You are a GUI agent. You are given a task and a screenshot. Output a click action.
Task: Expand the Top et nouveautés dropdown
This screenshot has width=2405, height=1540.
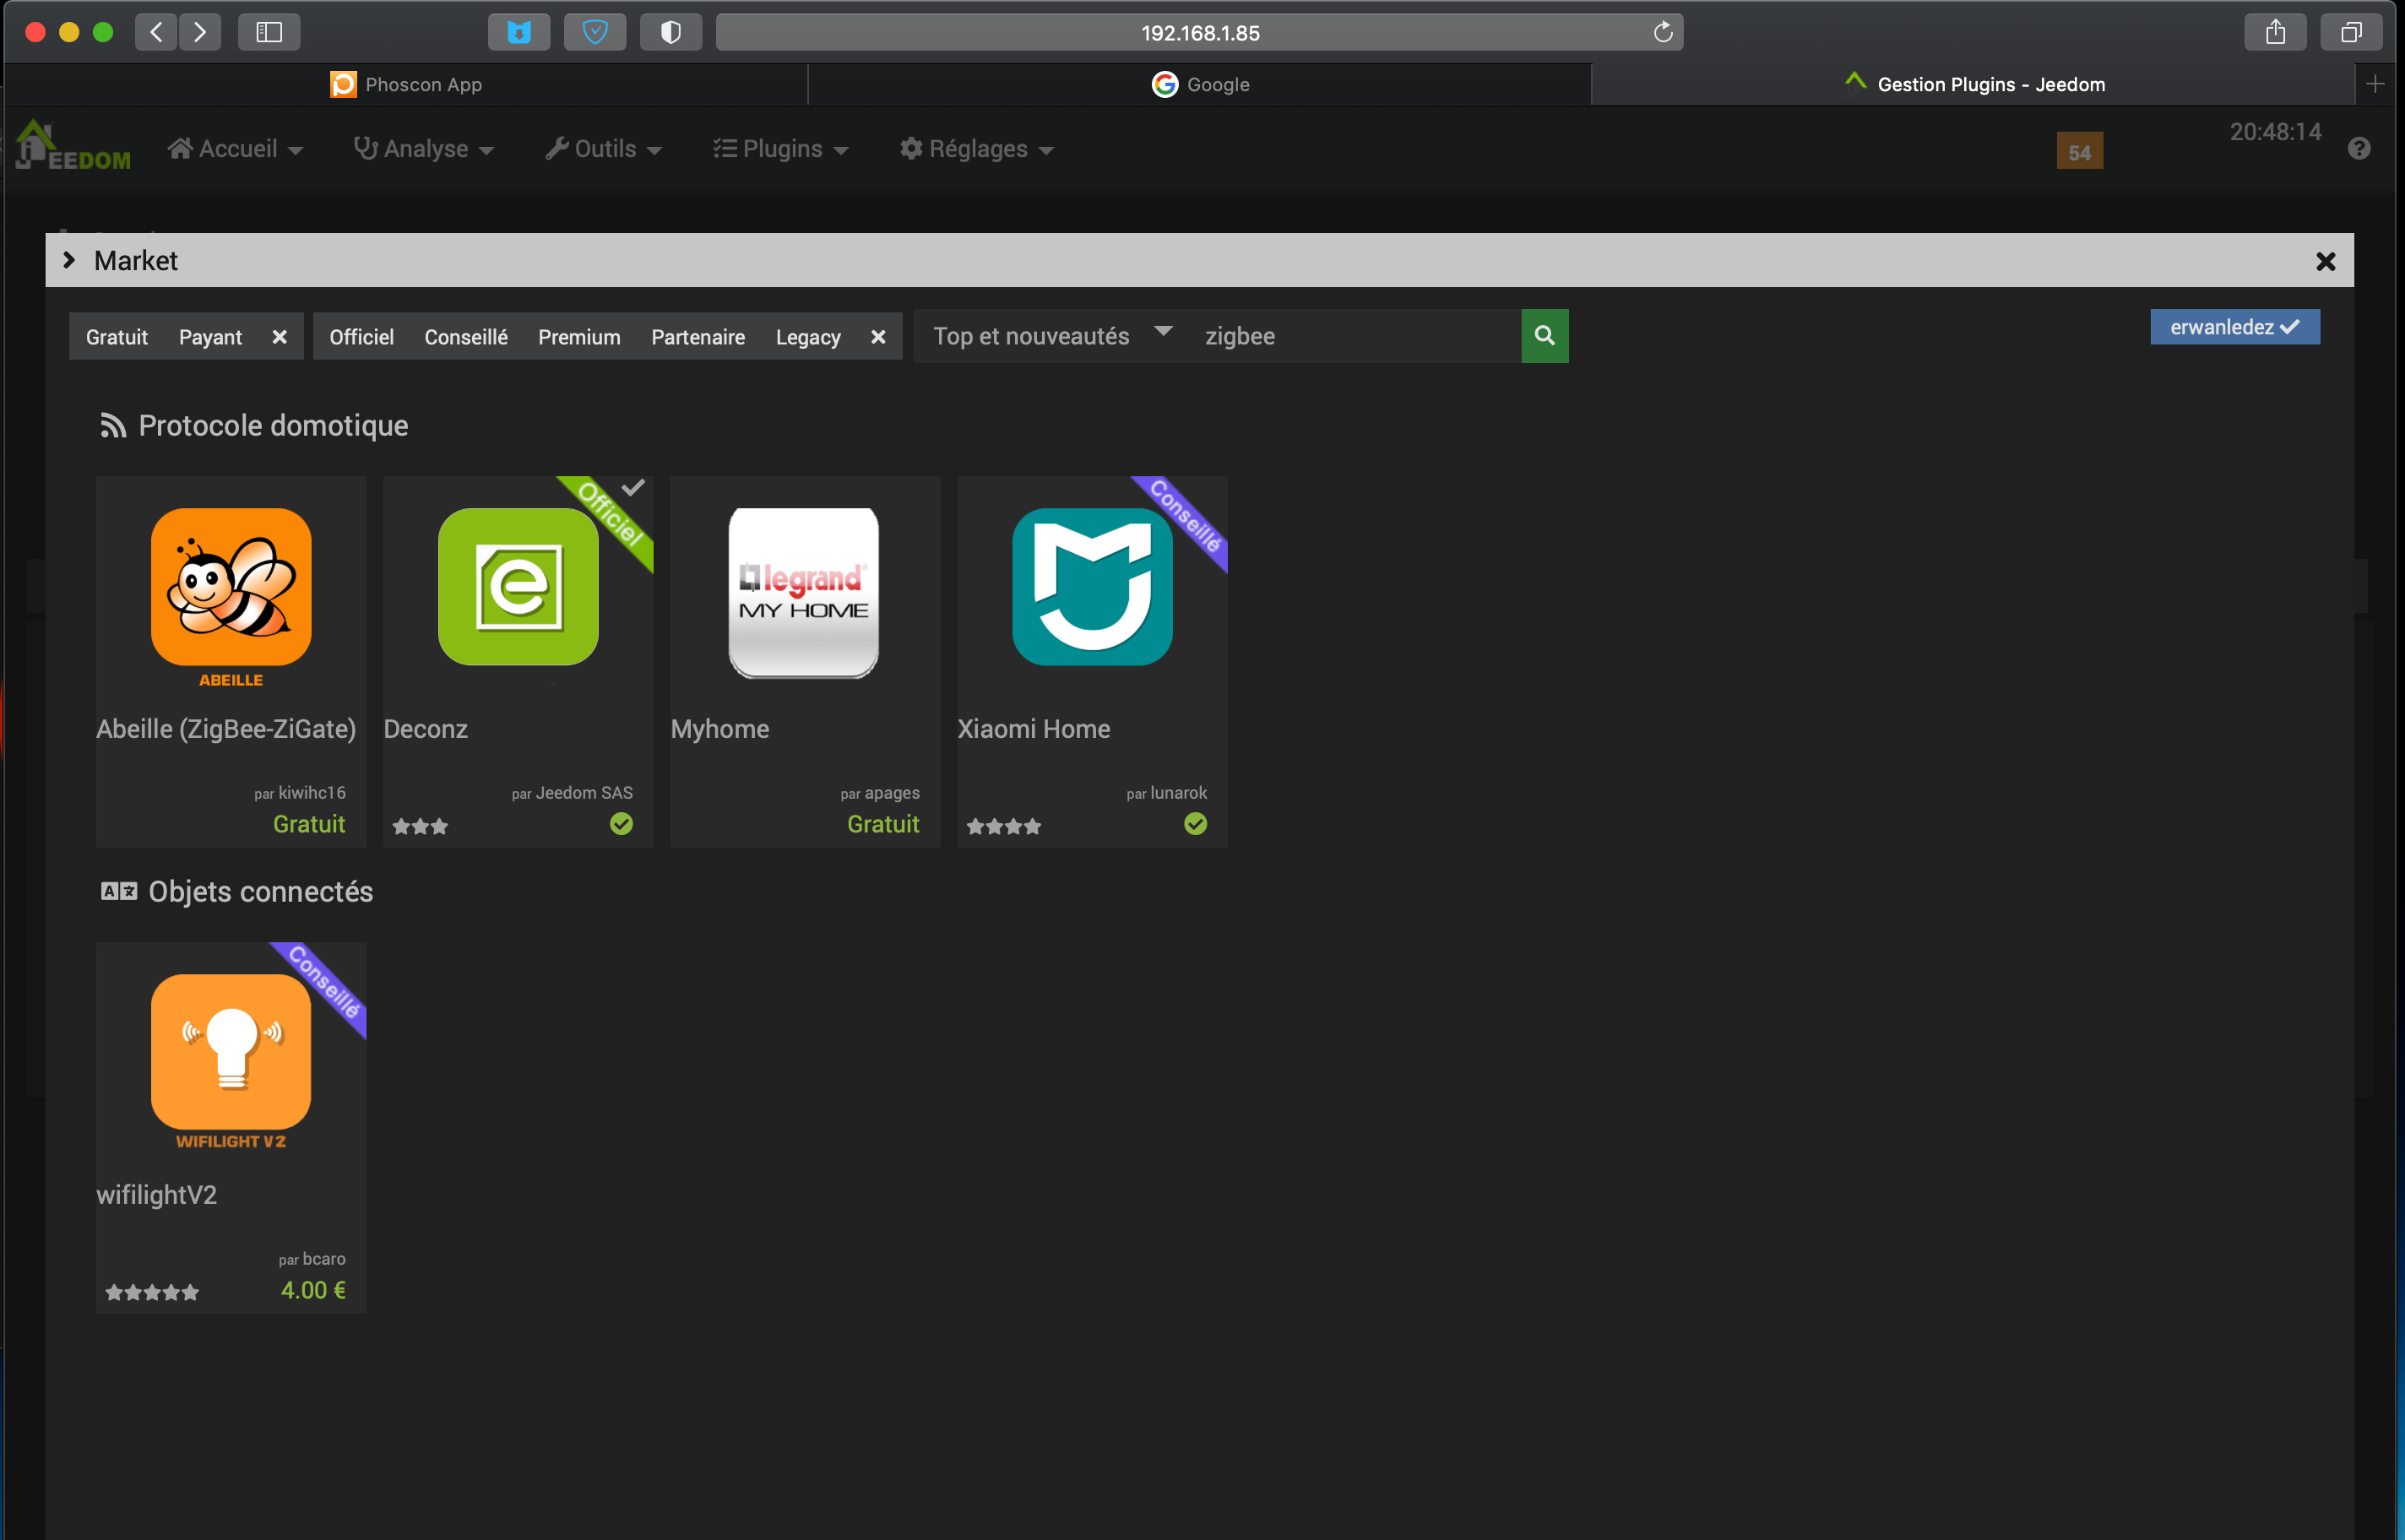click(1051, 336)
